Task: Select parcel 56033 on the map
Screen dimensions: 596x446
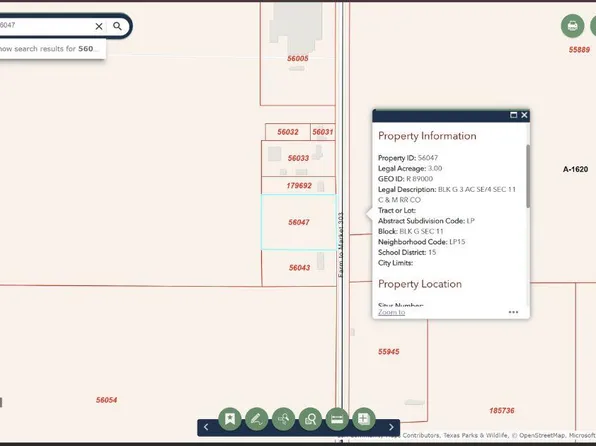Action: 298,158
